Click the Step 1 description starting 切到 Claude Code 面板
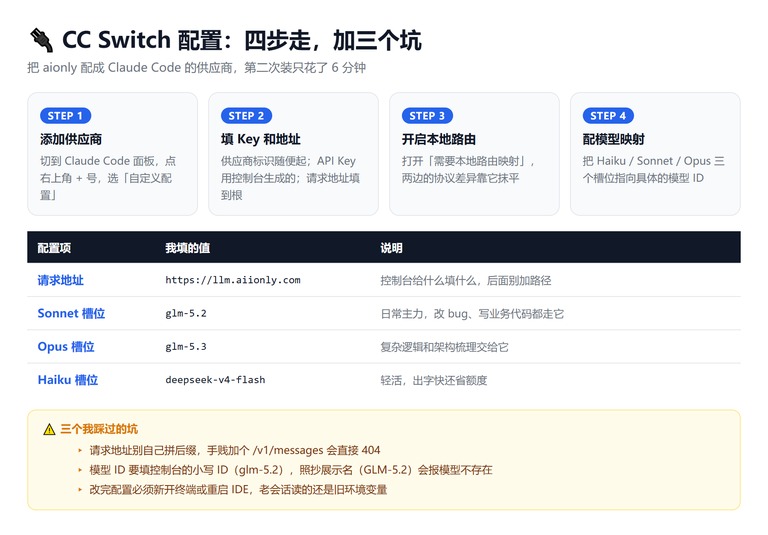The width and height of the screenshot is (768, 535). point(108,178)
